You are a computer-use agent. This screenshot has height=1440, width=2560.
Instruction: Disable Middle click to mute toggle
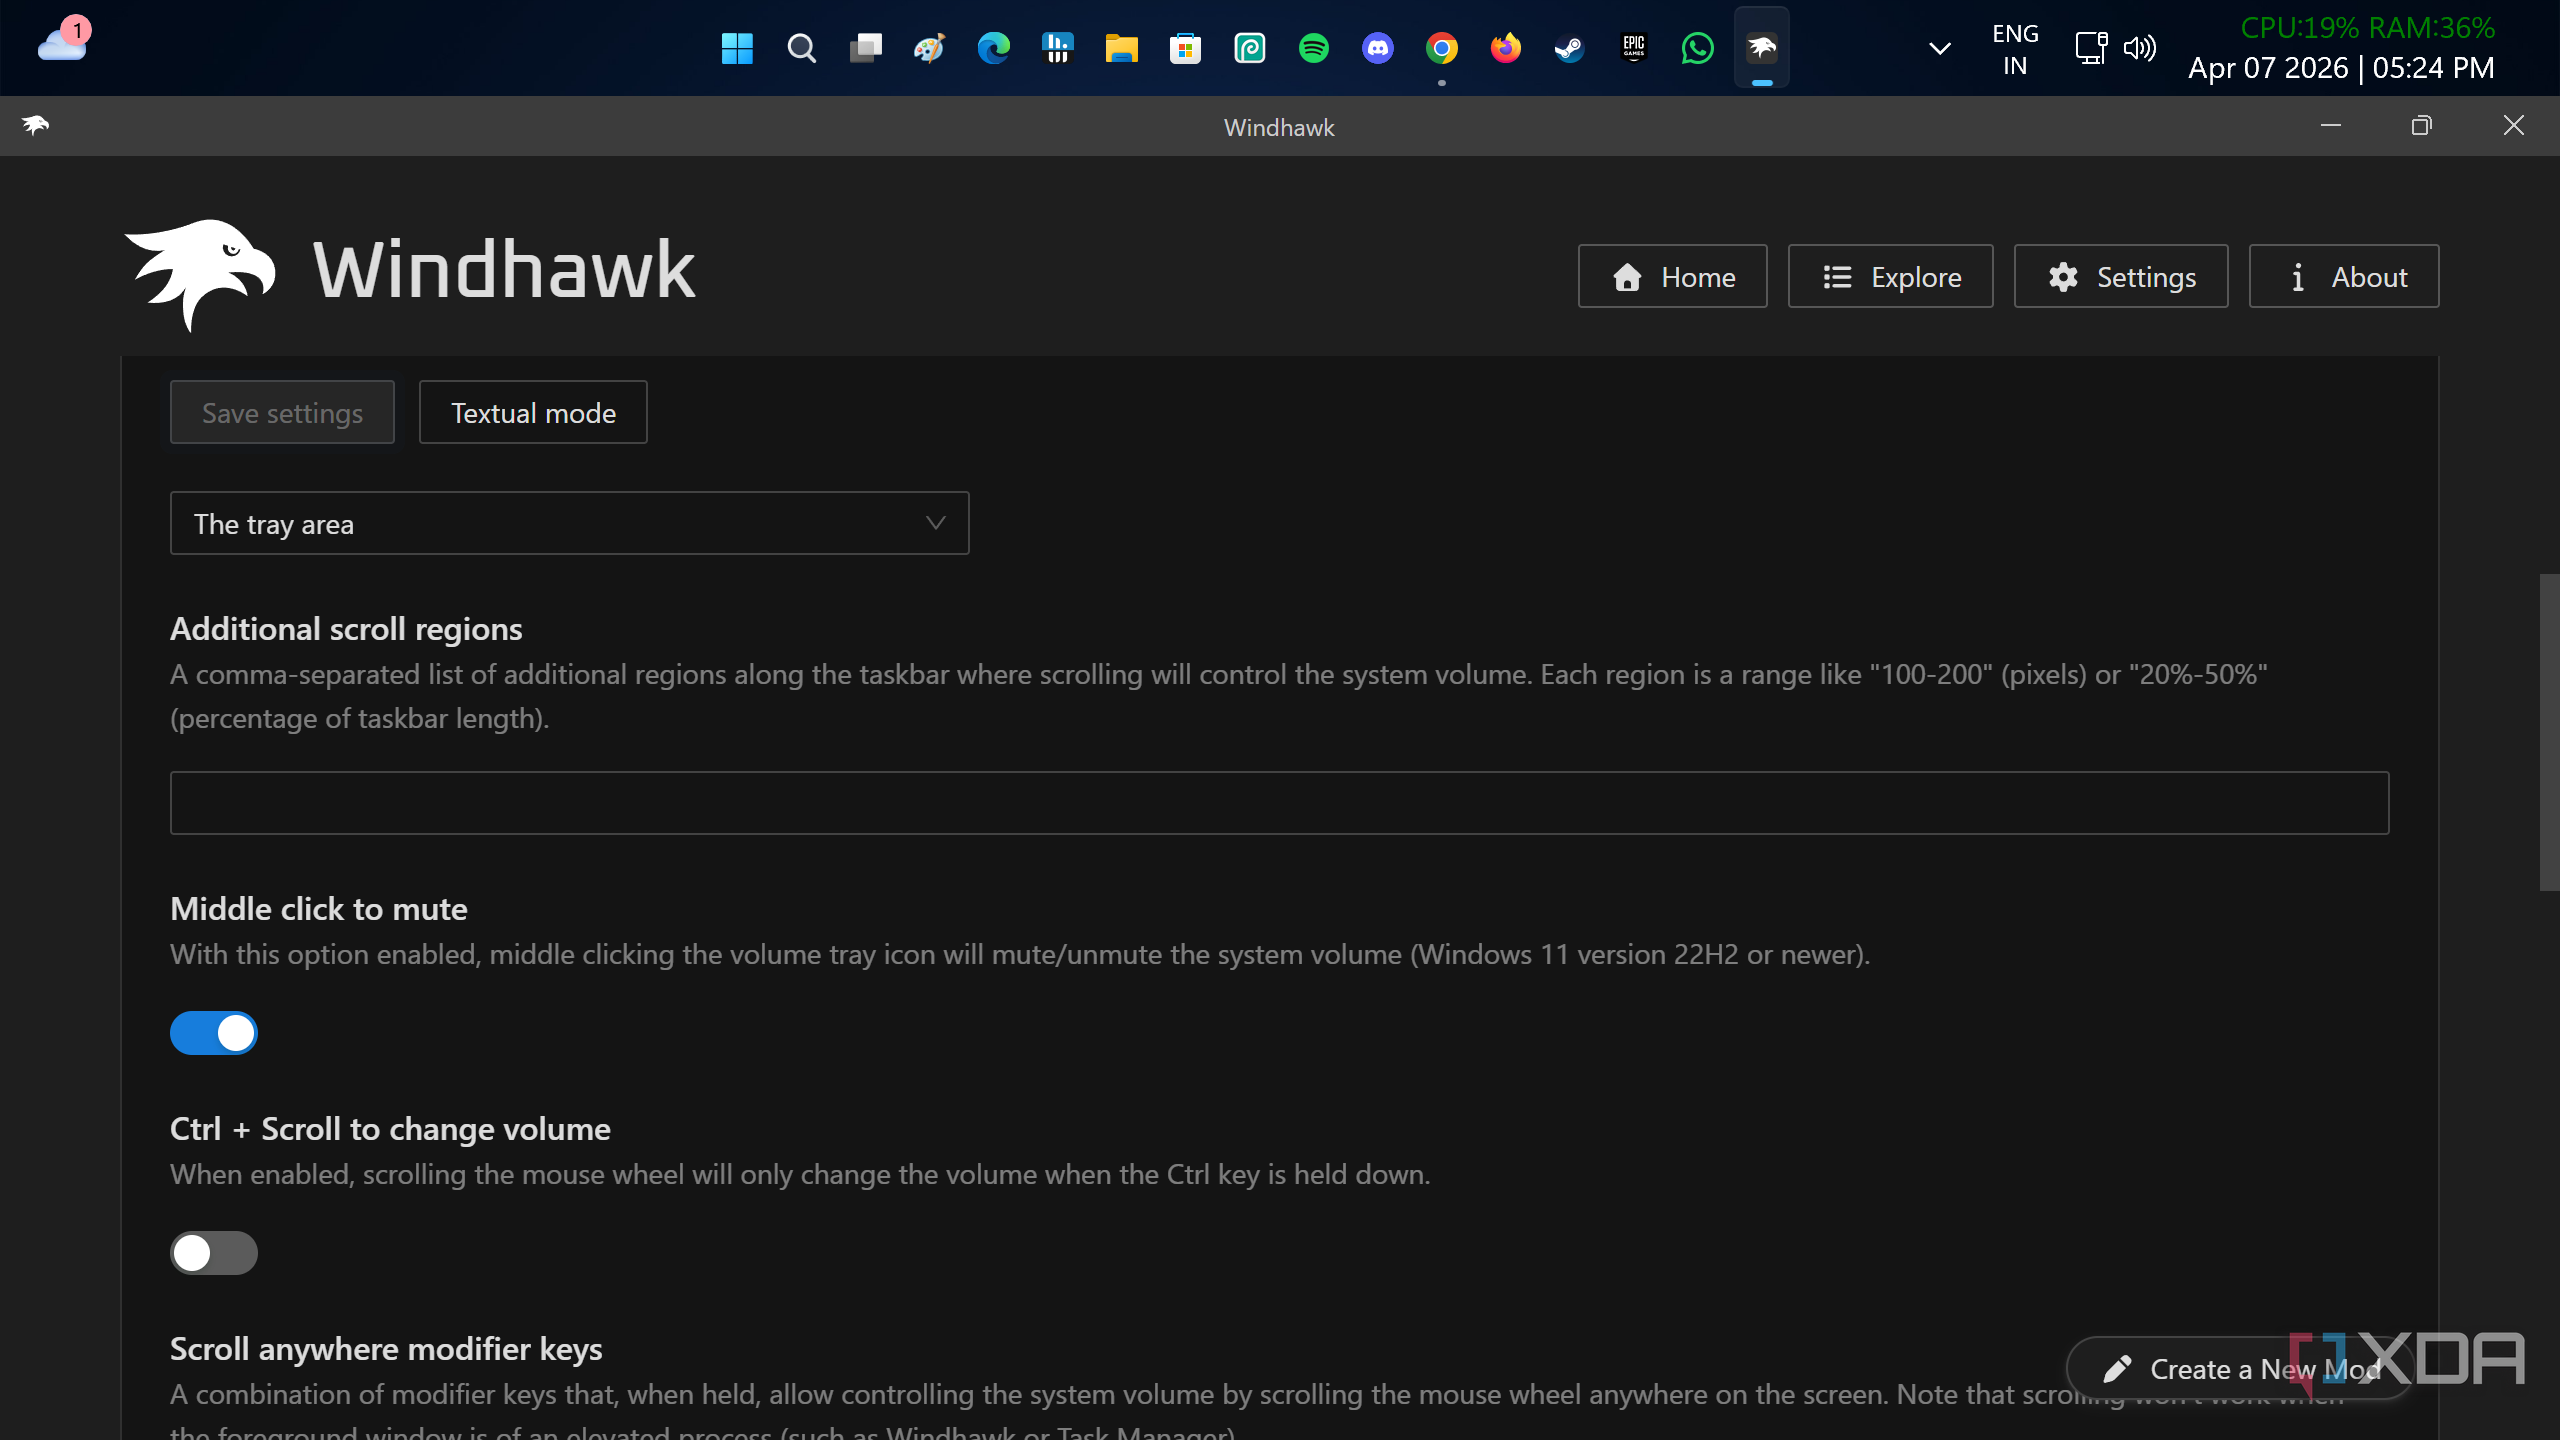(213, 1033)
